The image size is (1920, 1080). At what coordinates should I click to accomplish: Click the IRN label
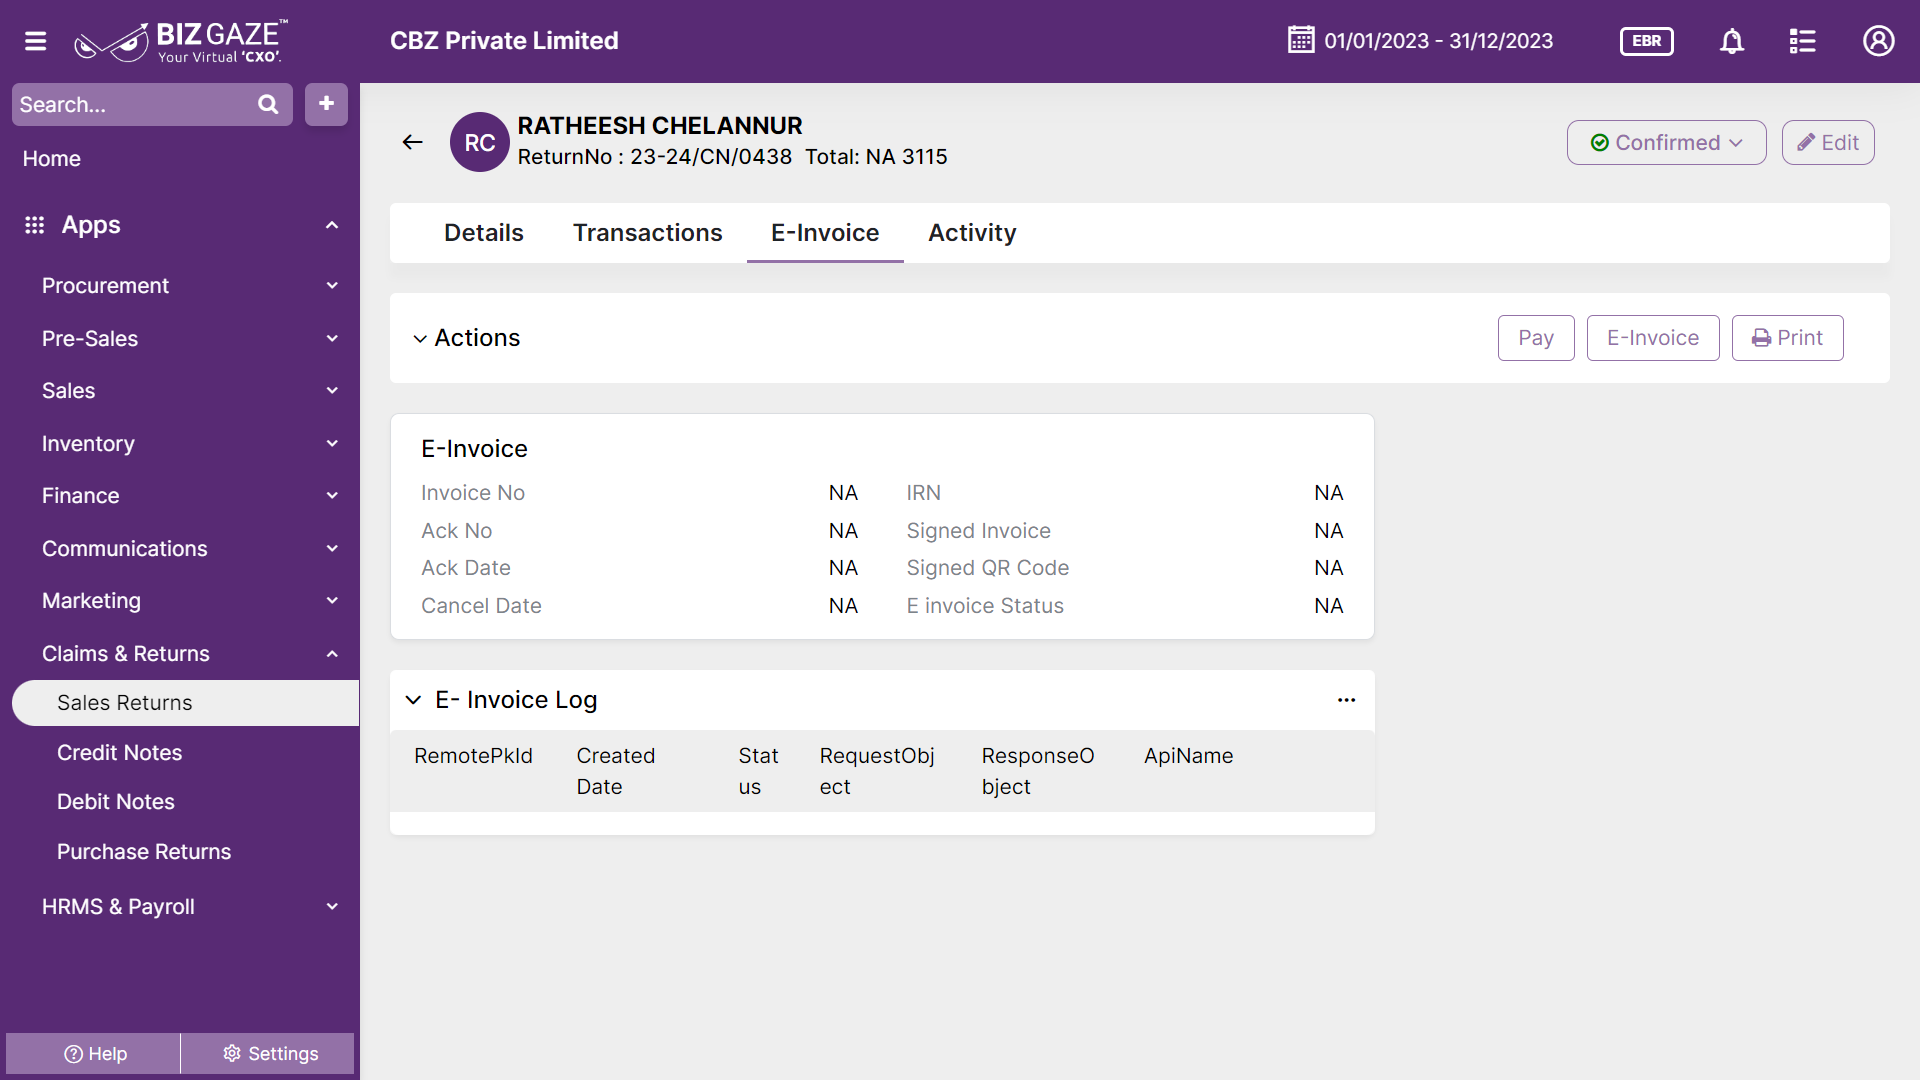tap(923, 493)
